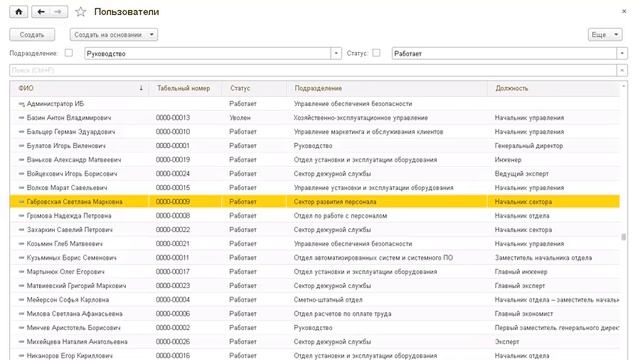Select row icon of Захаркин Савелий Петрович
The width and height of the screenshot is (640, 360).
[x=21, y=230]
